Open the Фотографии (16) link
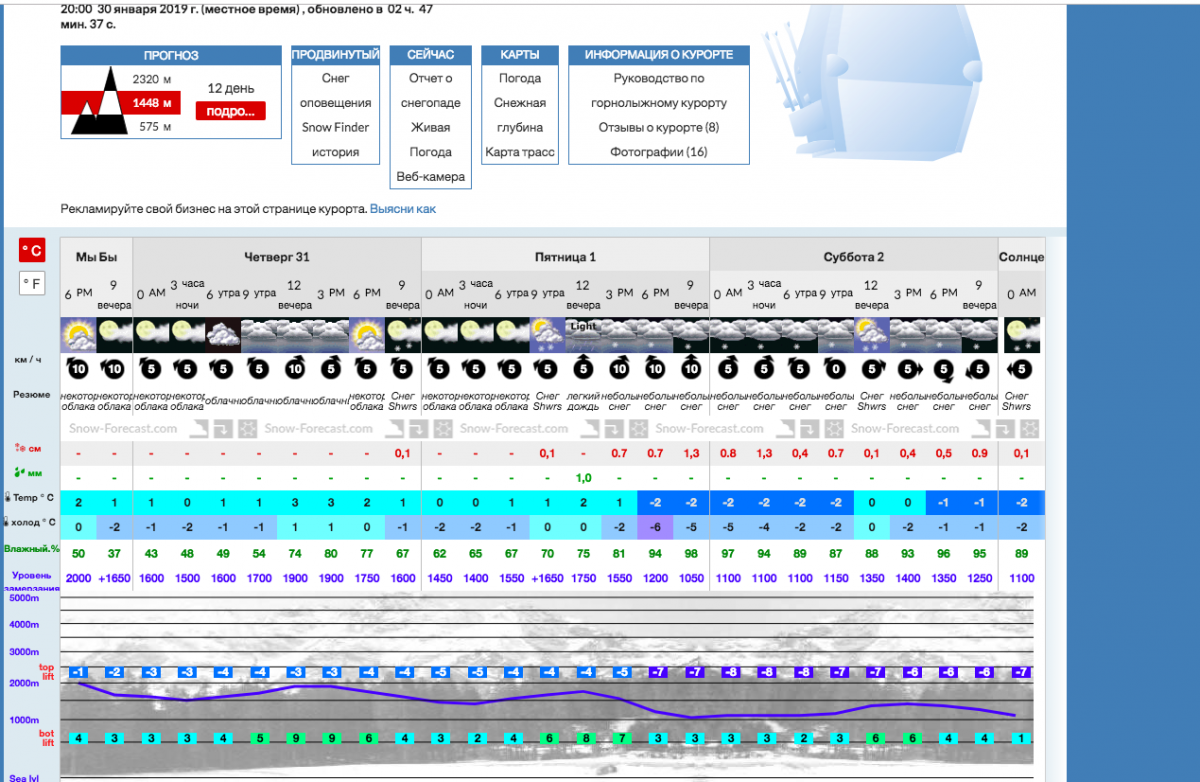This screenshot has width=1200, height=782. point(659,152)
